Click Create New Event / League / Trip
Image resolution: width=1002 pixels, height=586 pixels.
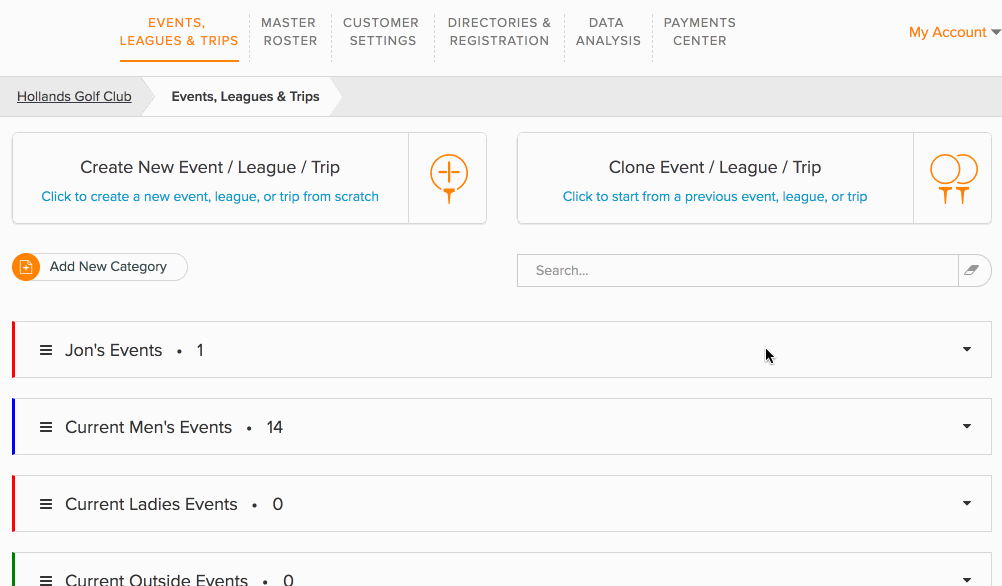pos(210,167)
